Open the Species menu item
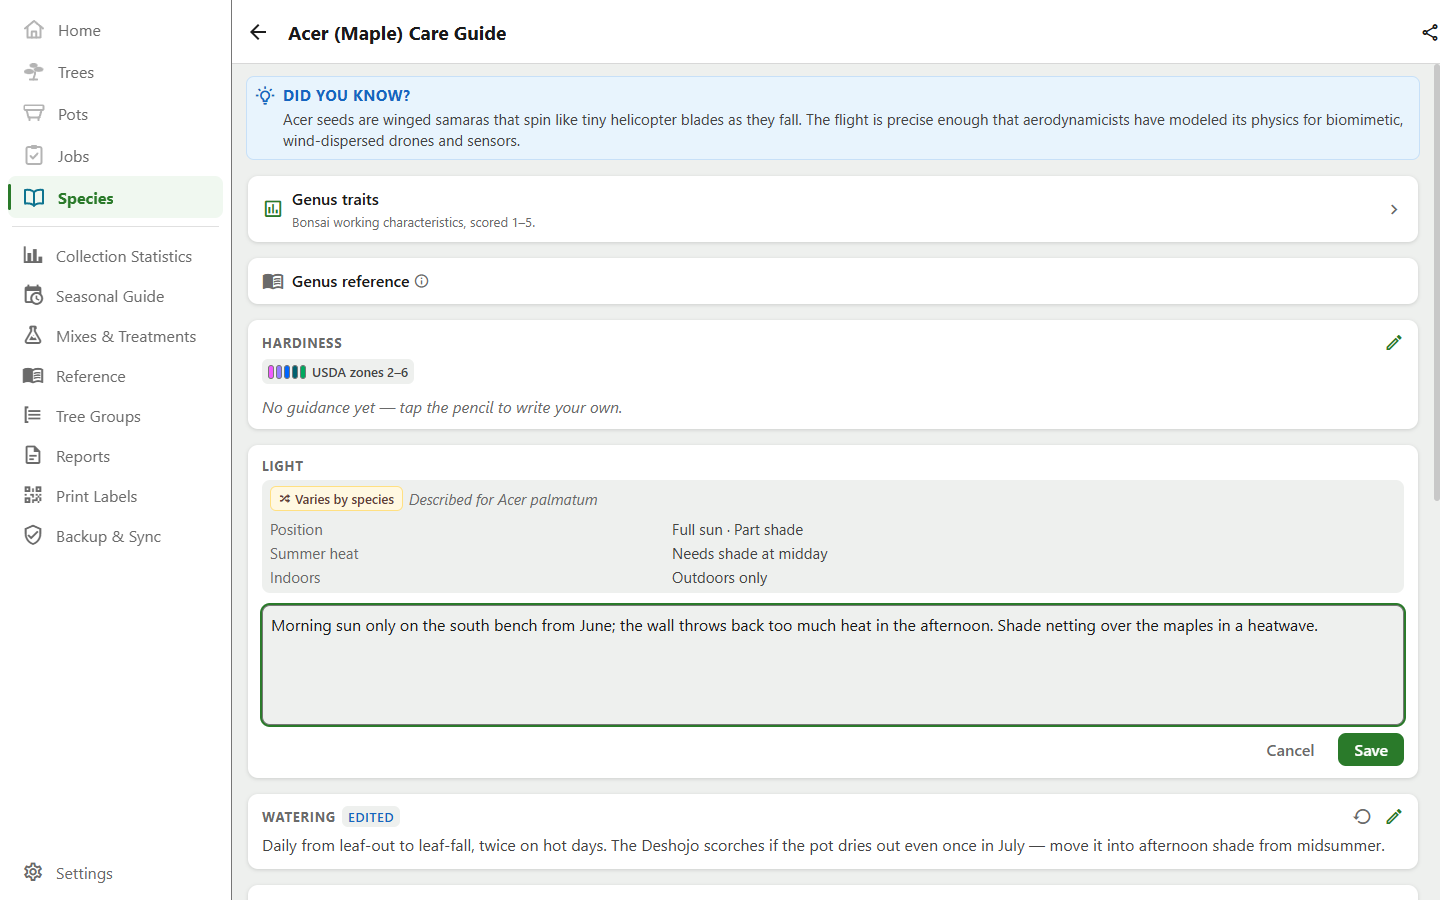 click(x=116, y=198)
